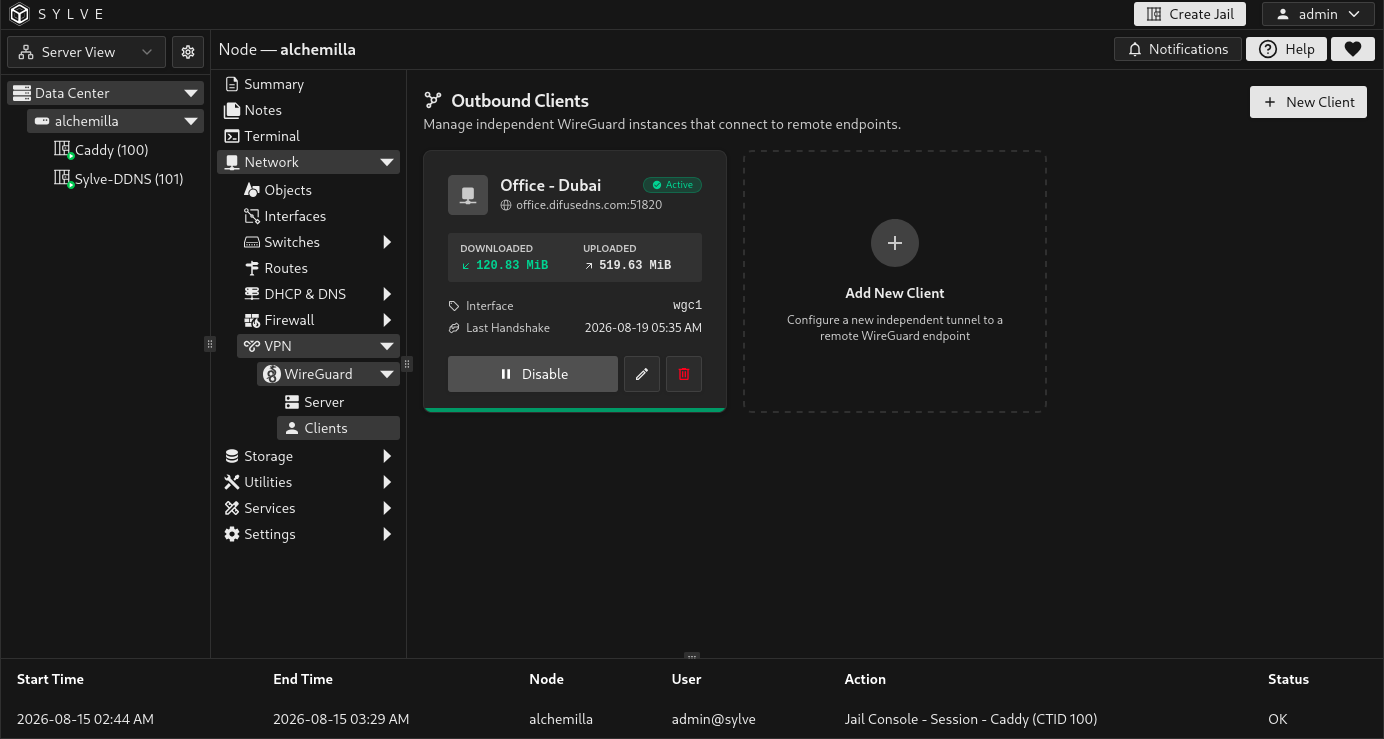Disable the Office - Dubai client
This screenshot has width=1384, height=739.
tap(533, 374)
